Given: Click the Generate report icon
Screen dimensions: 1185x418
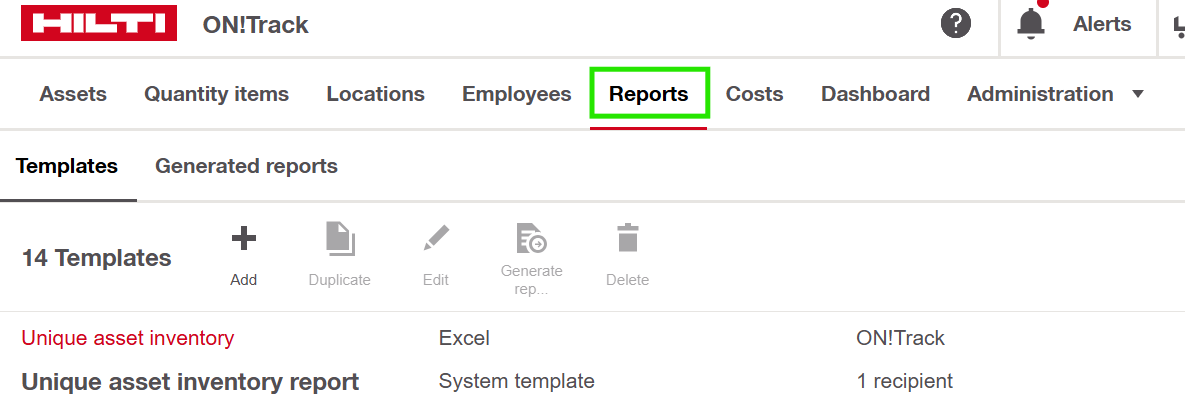Looking at the screenshot, I should 531,239.
